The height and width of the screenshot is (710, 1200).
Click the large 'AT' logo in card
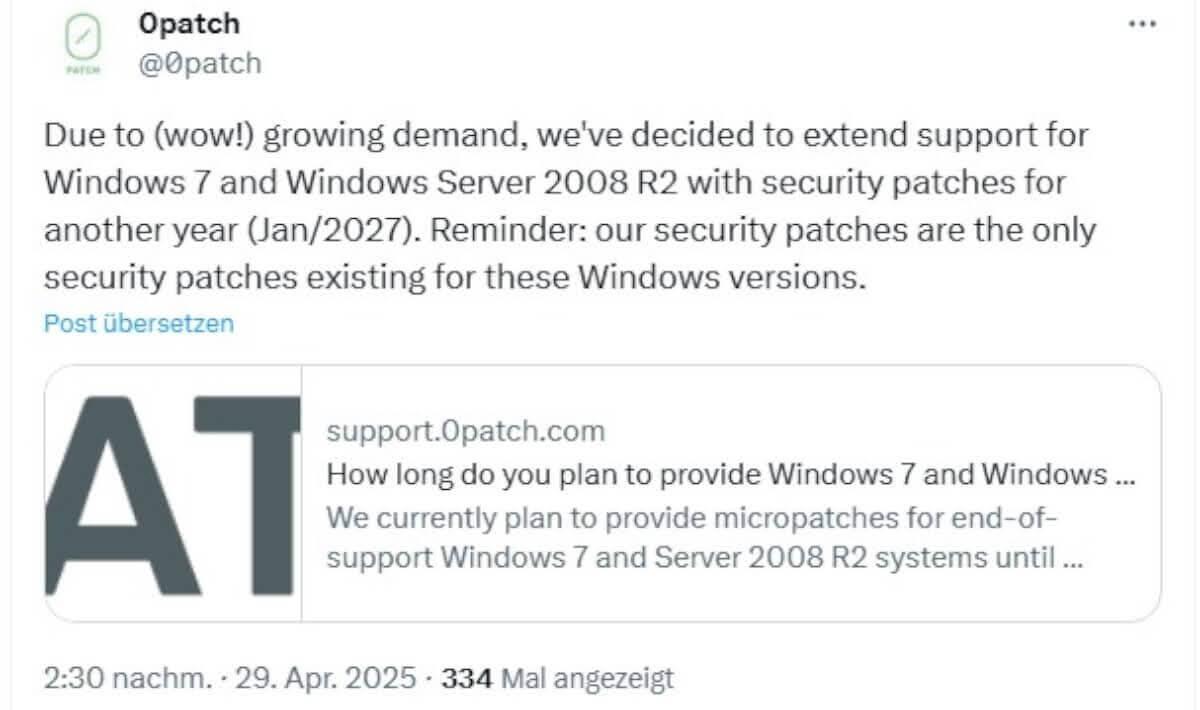coord(173,494)
